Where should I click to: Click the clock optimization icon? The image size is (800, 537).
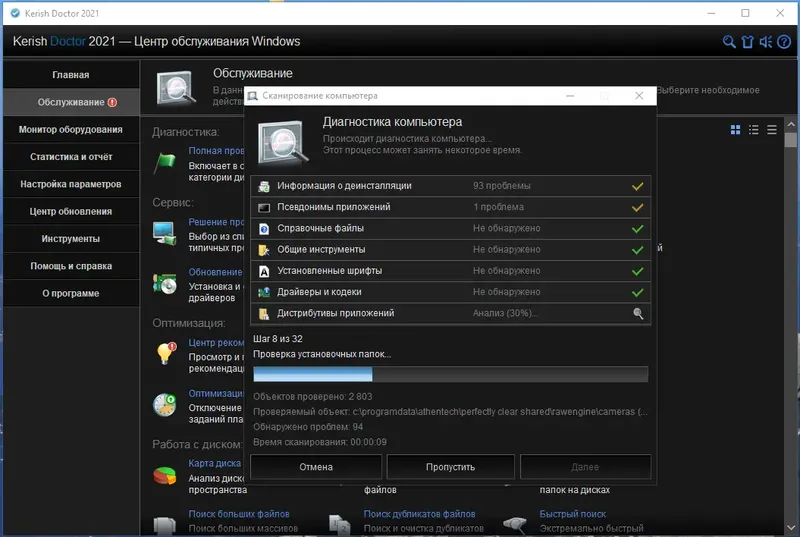click(x=165, y=405)
